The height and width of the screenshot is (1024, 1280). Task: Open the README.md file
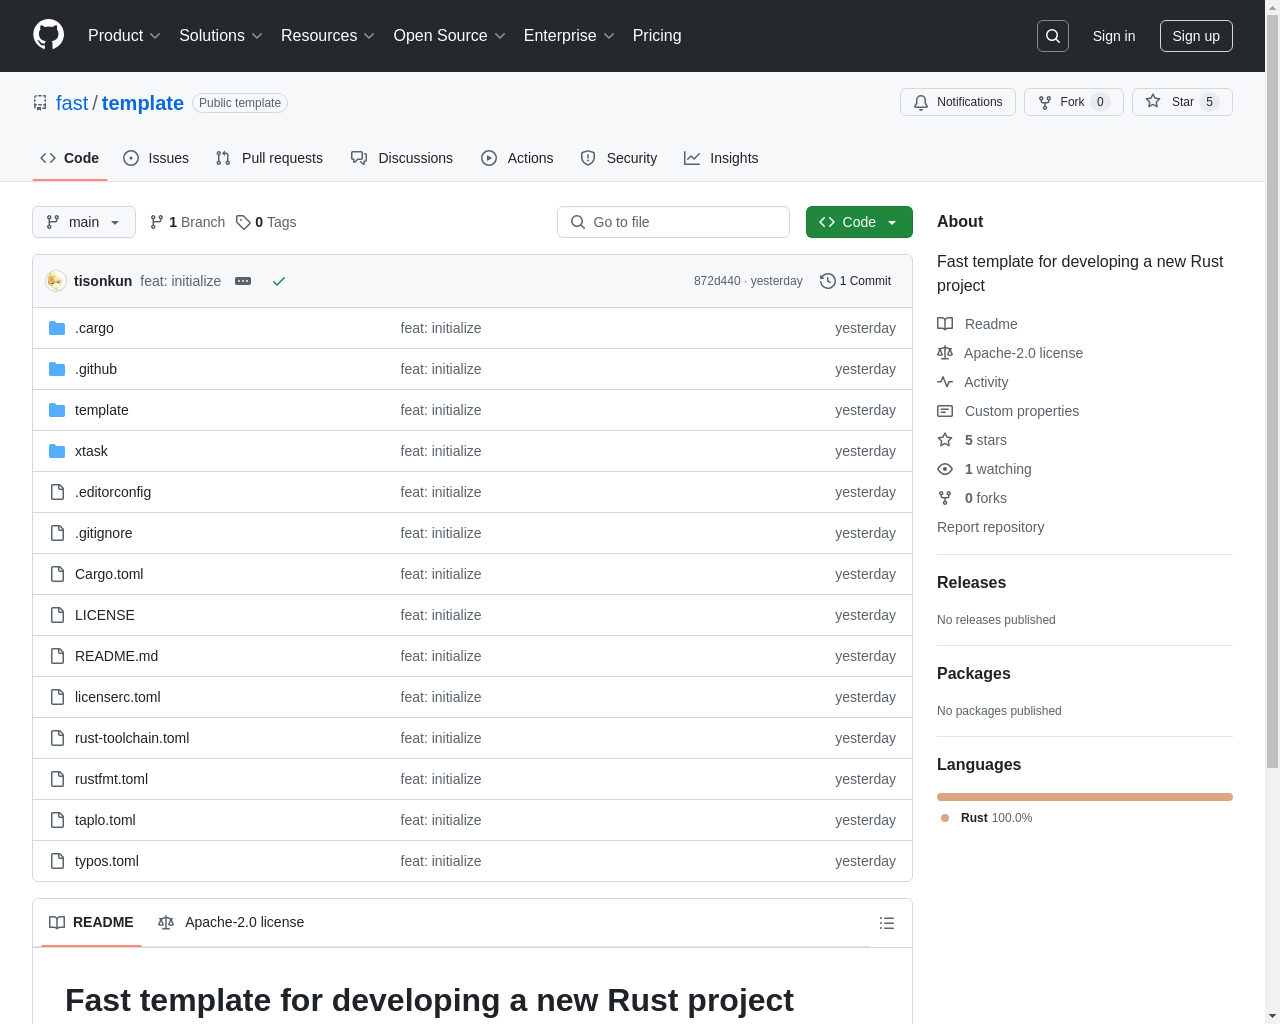(116, 656)
